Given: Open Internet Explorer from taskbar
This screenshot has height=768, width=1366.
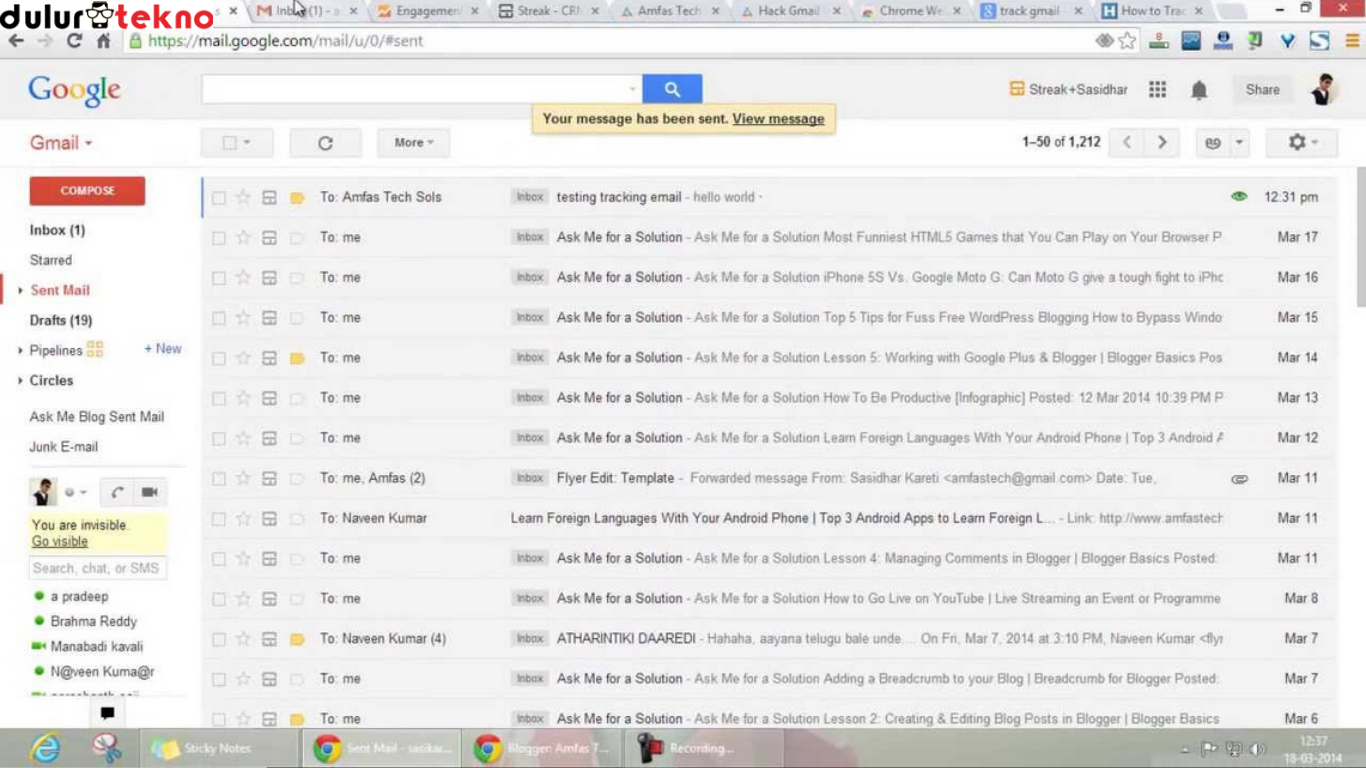Looking at the screenshot, I should tap(45, 748).
